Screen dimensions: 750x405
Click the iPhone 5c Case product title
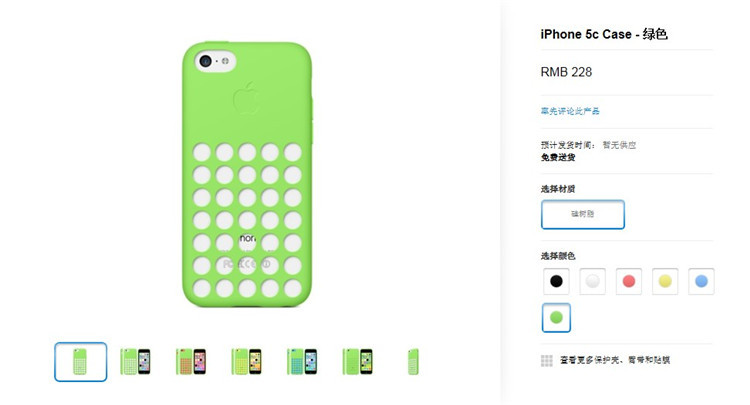click(604, 34)
